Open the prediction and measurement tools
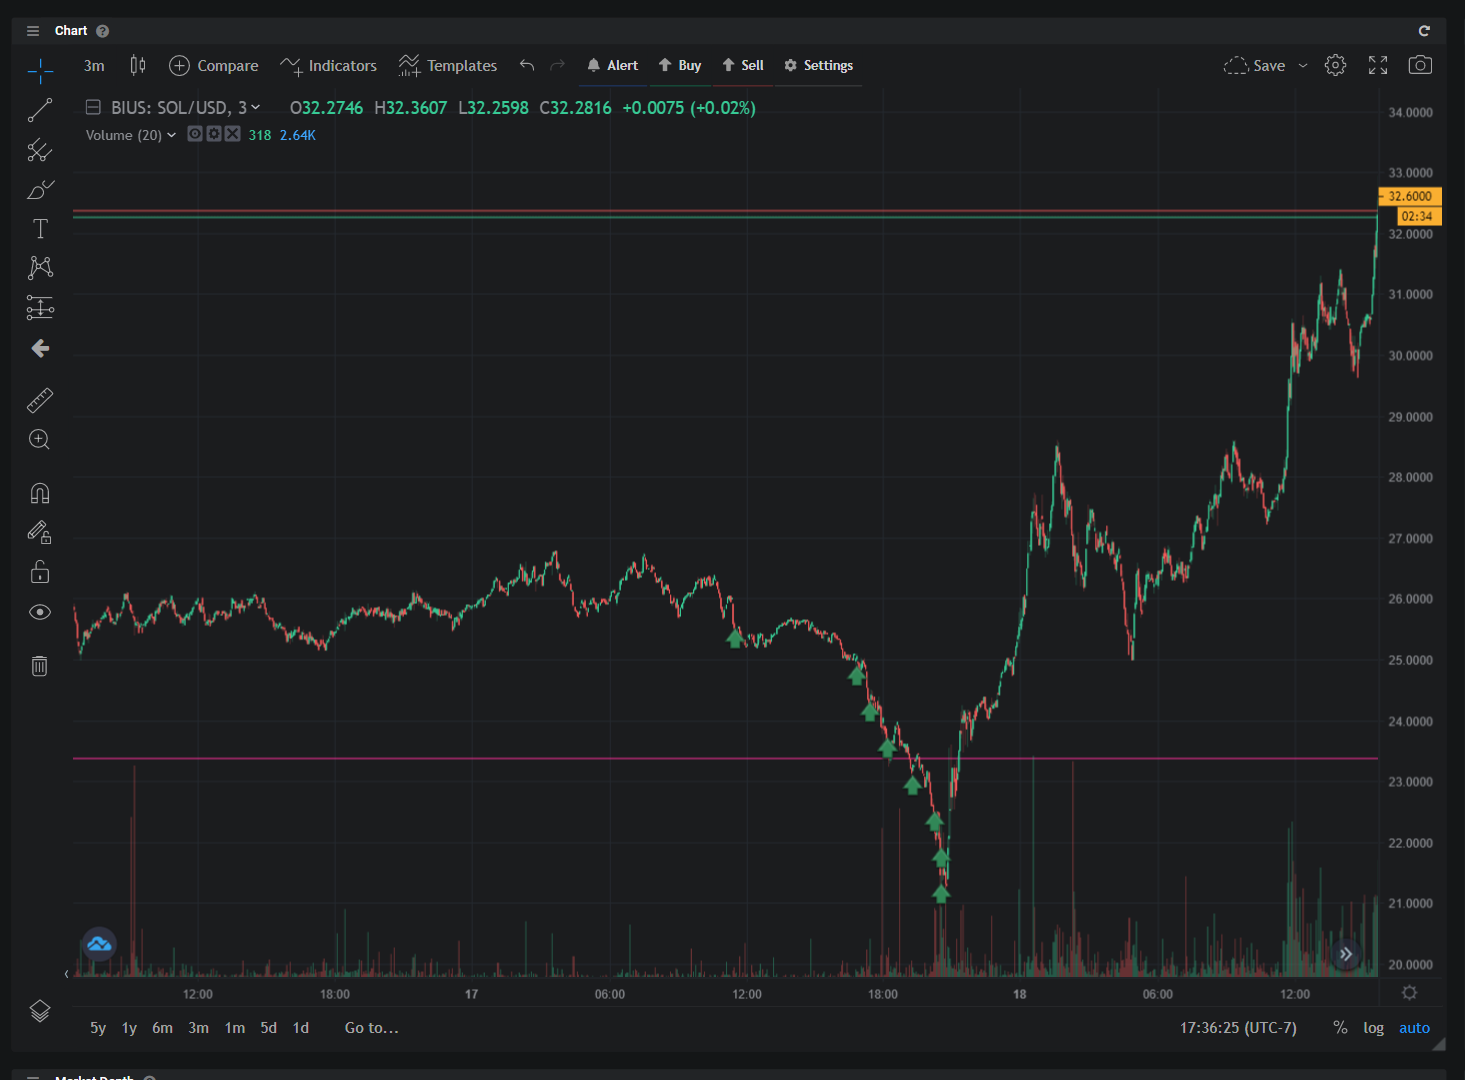The image size is (1465, 1080). [x=40, y=307]
